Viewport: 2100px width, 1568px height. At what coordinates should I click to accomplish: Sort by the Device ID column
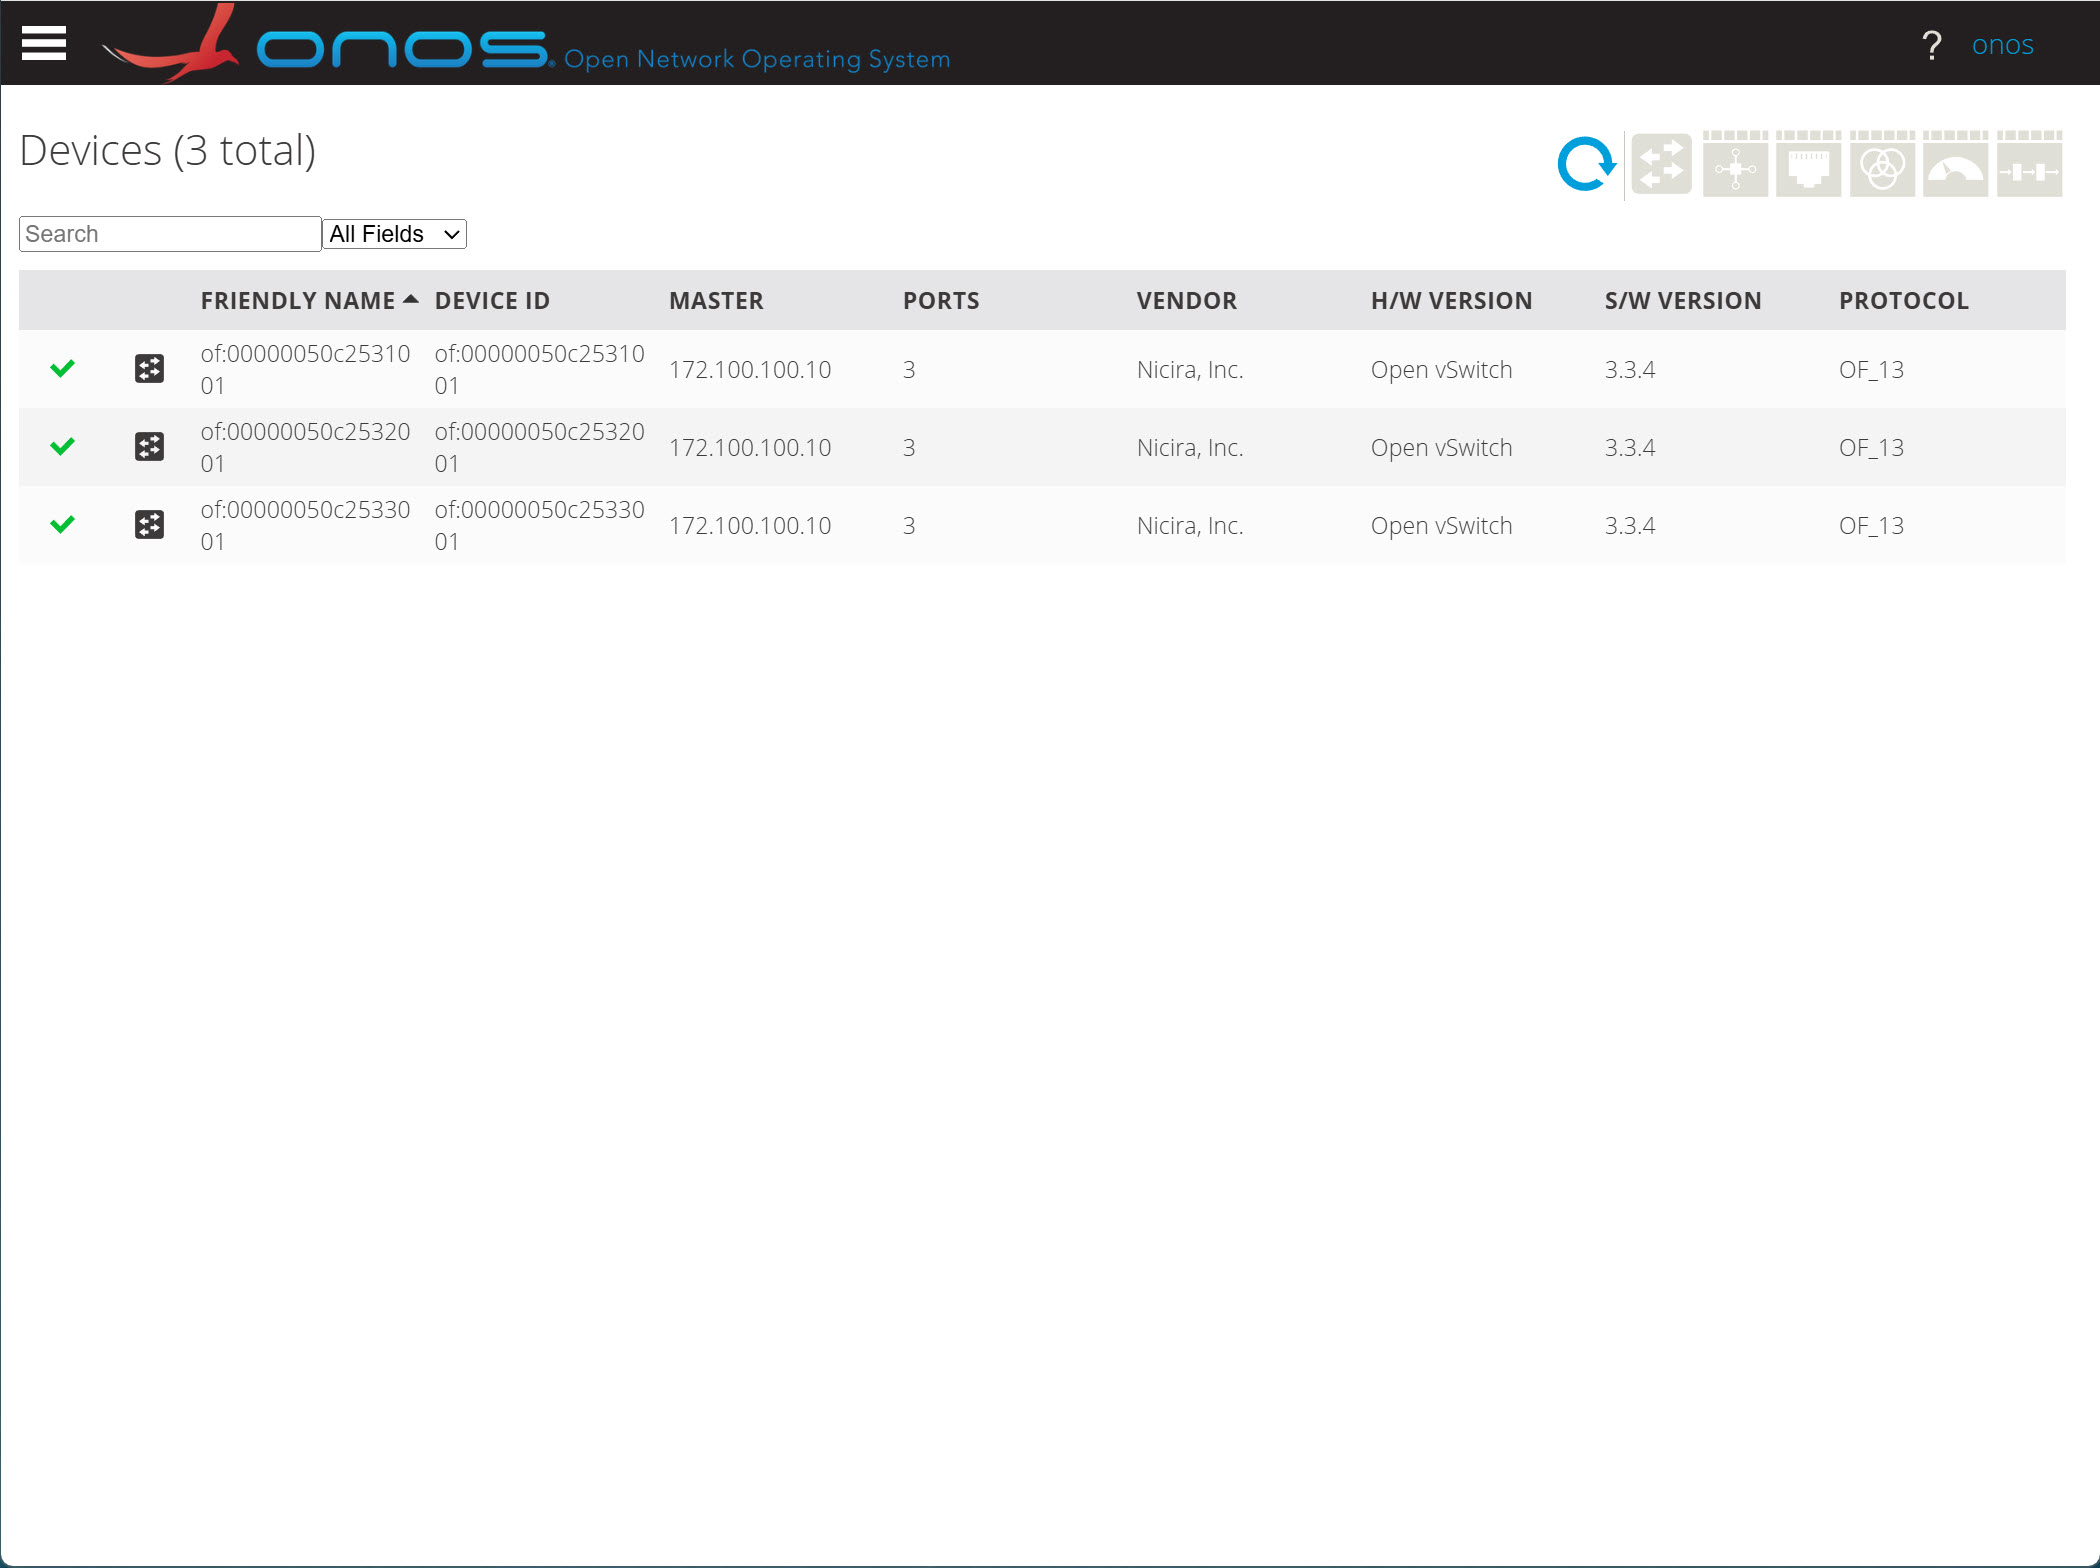(492, 300)
